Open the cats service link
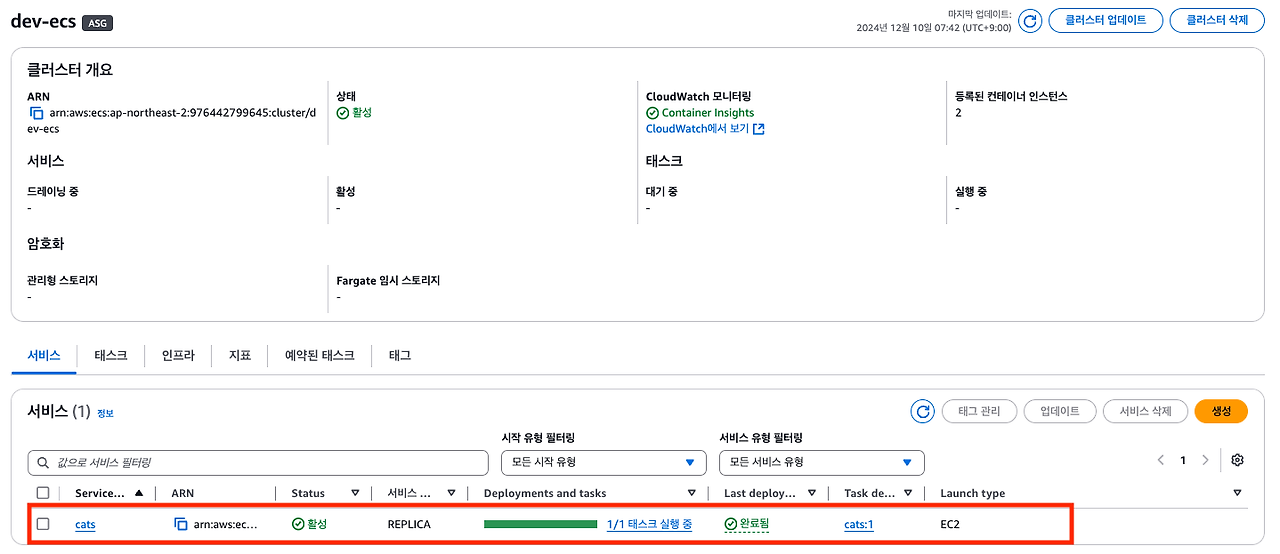This screenshot has height=554, width=1280. (x=85, y=524)
